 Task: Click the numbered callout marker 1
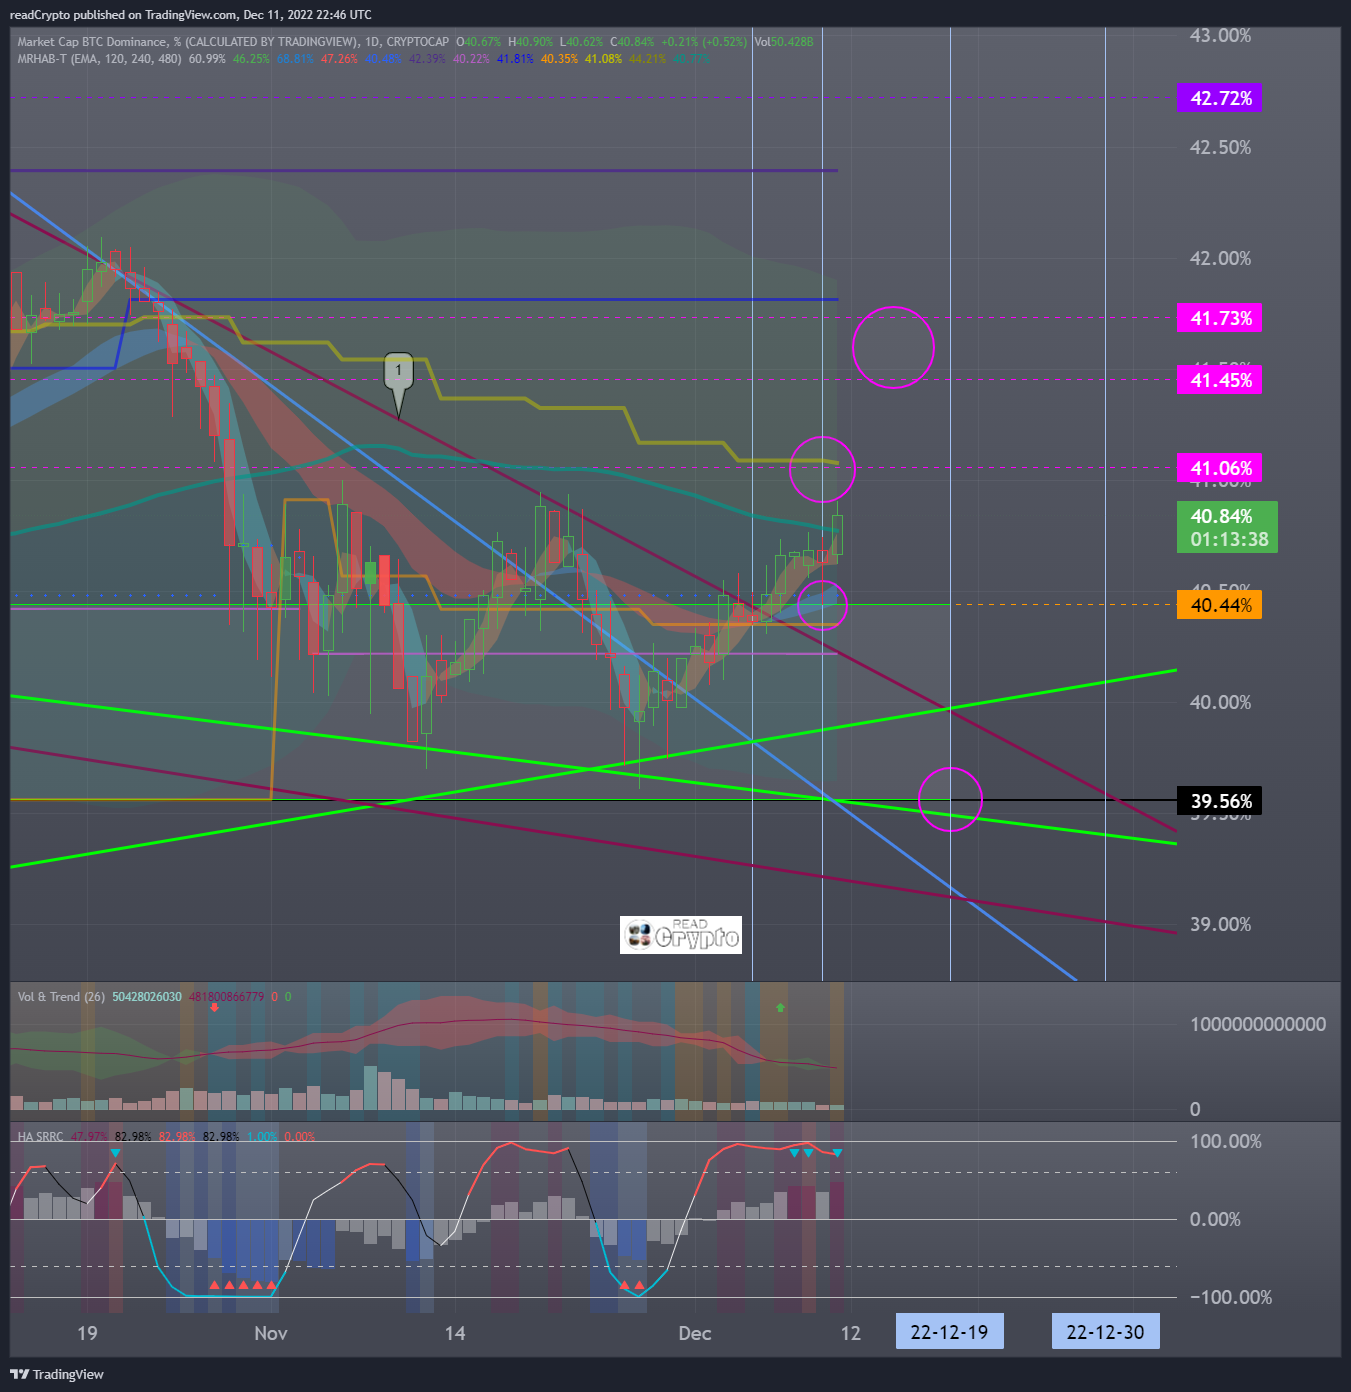point(399,383)
